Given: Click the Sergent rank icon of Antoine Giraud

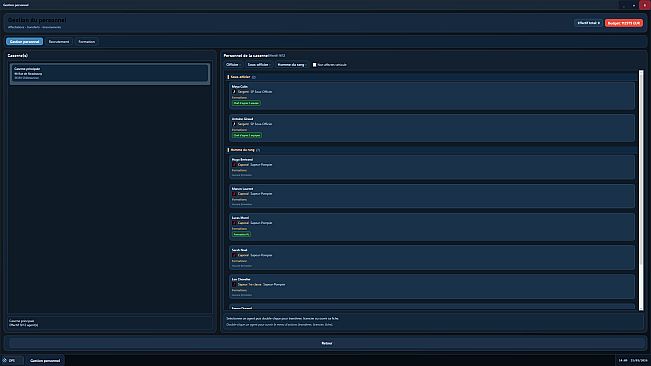Looking at the screenshot, I should point(234,124).
